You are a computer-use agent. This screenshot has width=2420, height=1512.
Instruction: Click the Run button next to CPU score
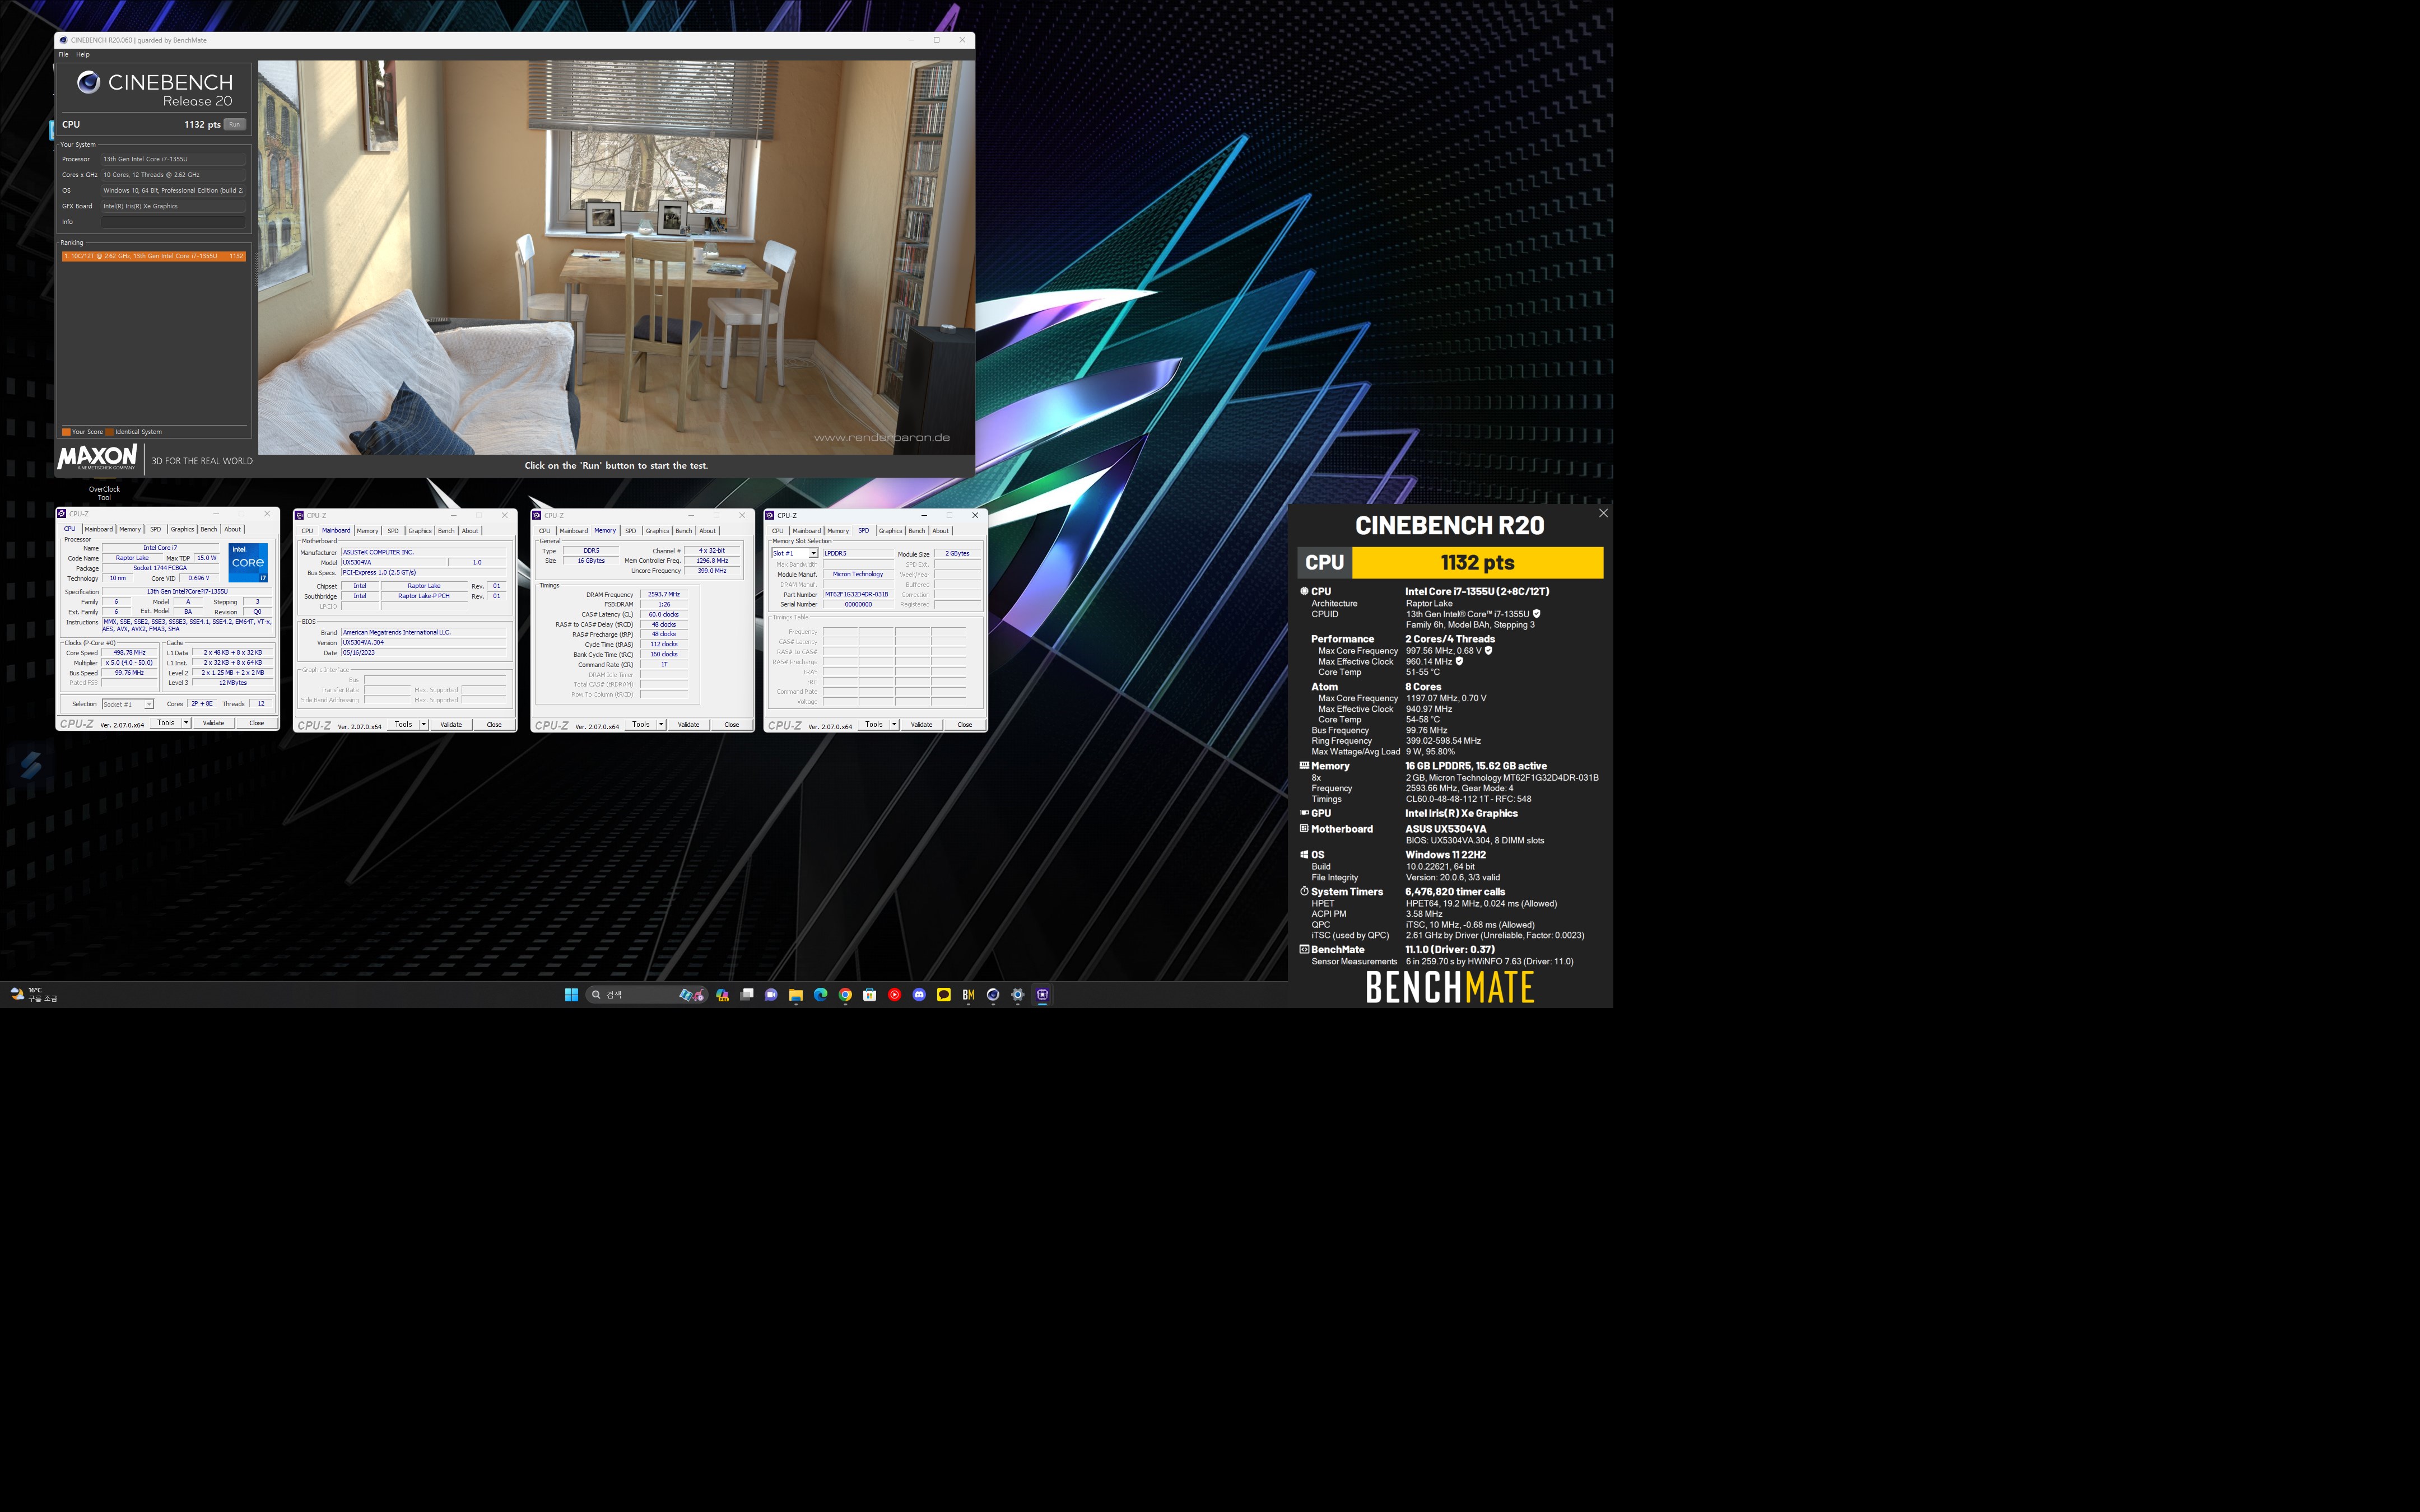tap(234, 124)
